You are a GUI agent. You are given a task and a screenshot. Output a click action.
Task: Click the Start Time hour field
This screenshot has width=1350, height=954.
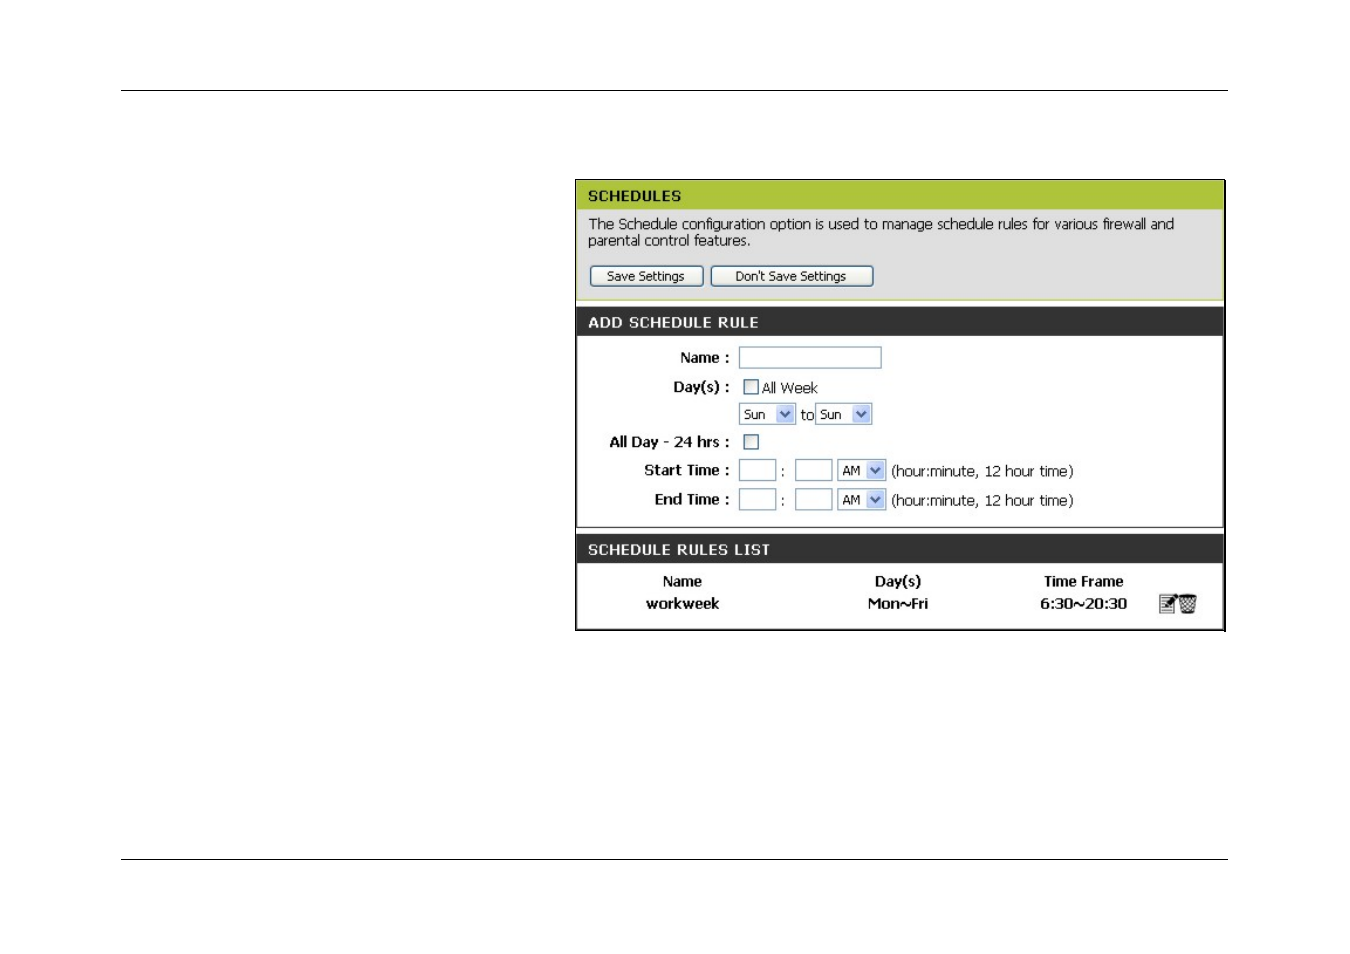[757, 471]
